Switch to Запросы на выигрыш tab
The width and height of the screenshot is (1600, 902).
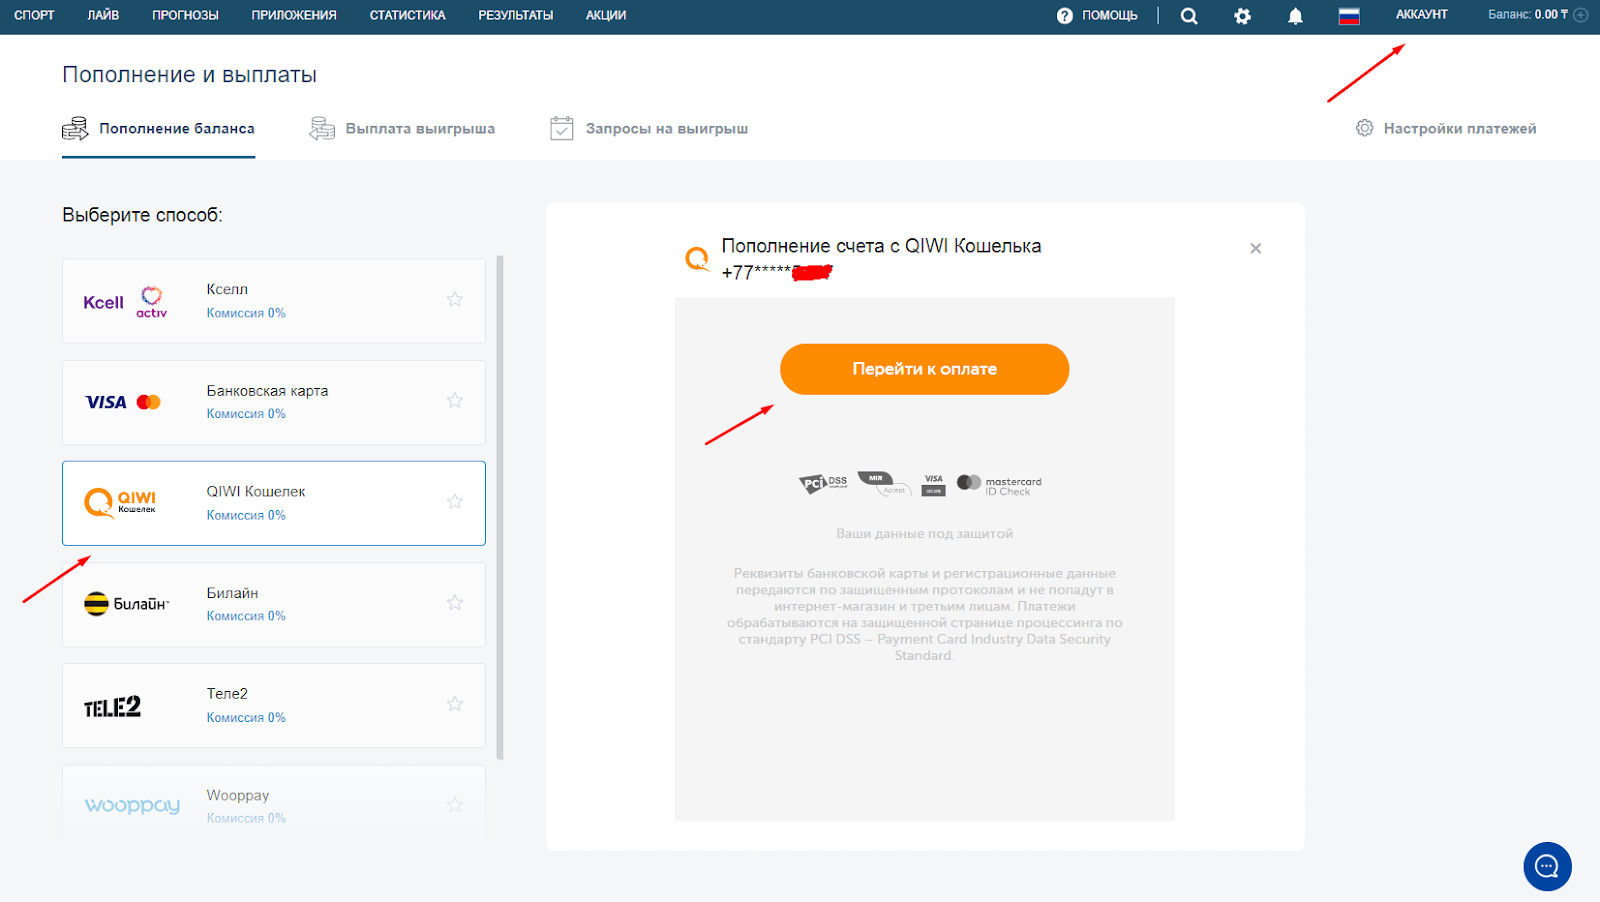click(x=649, y=128)
